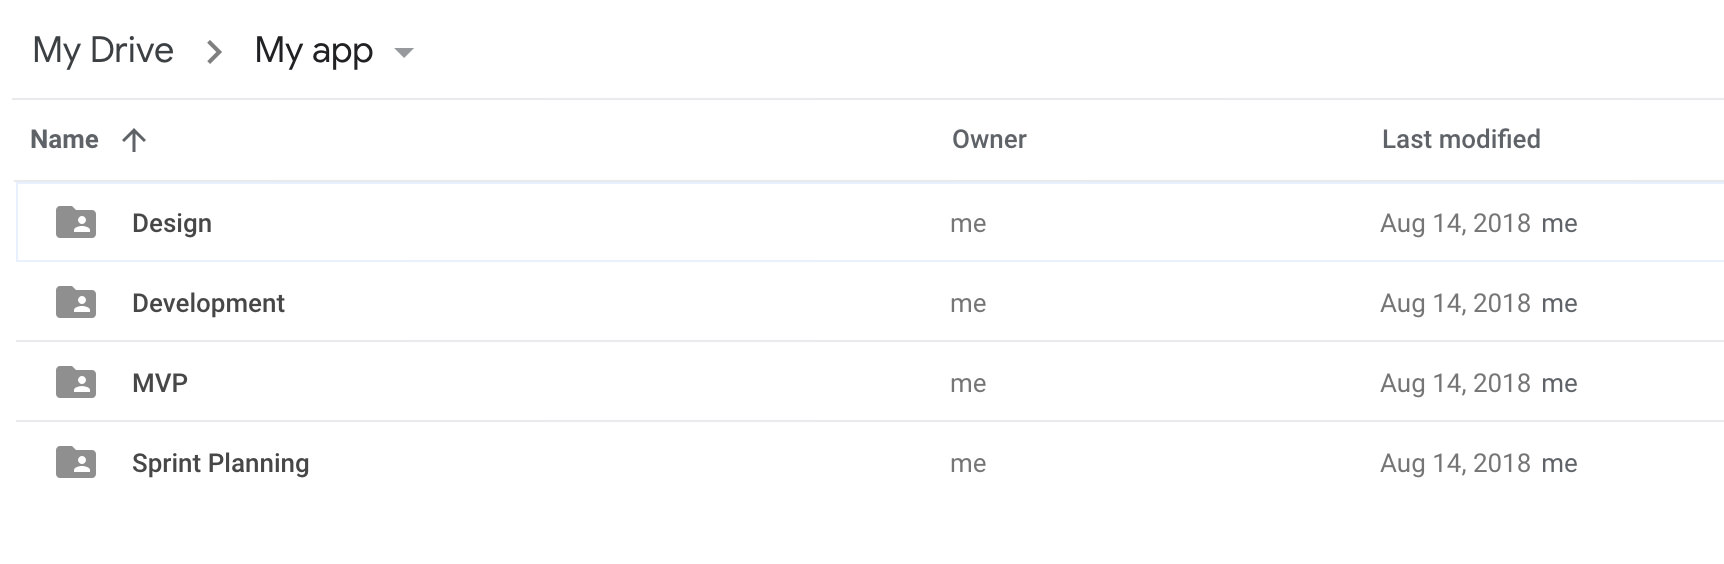Navigate to My Drive in breadcrumb

[x=103, y=50]
